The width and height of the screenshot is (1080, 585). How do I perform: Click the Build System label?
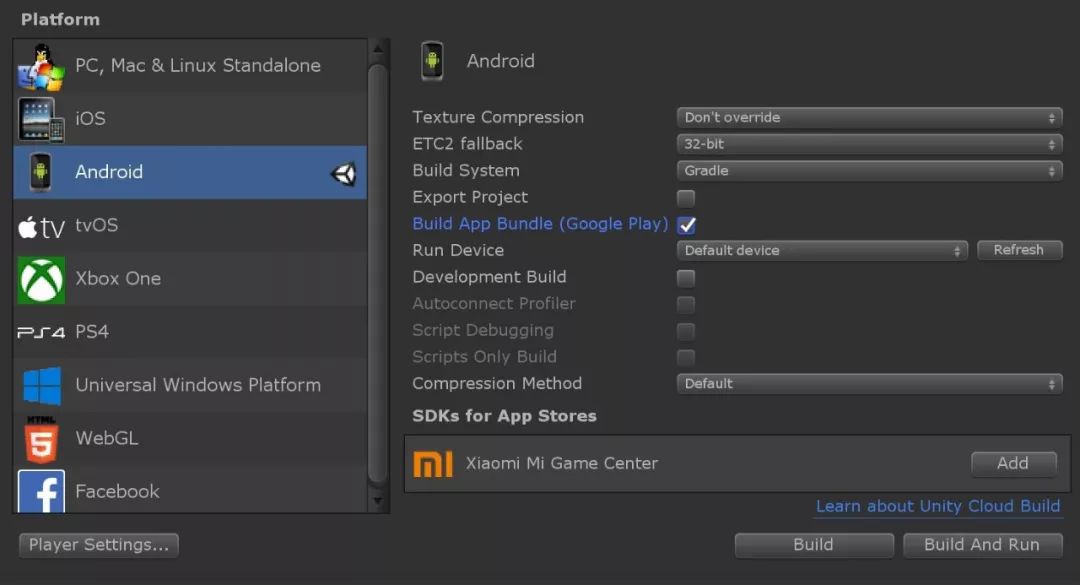point(466,171)
